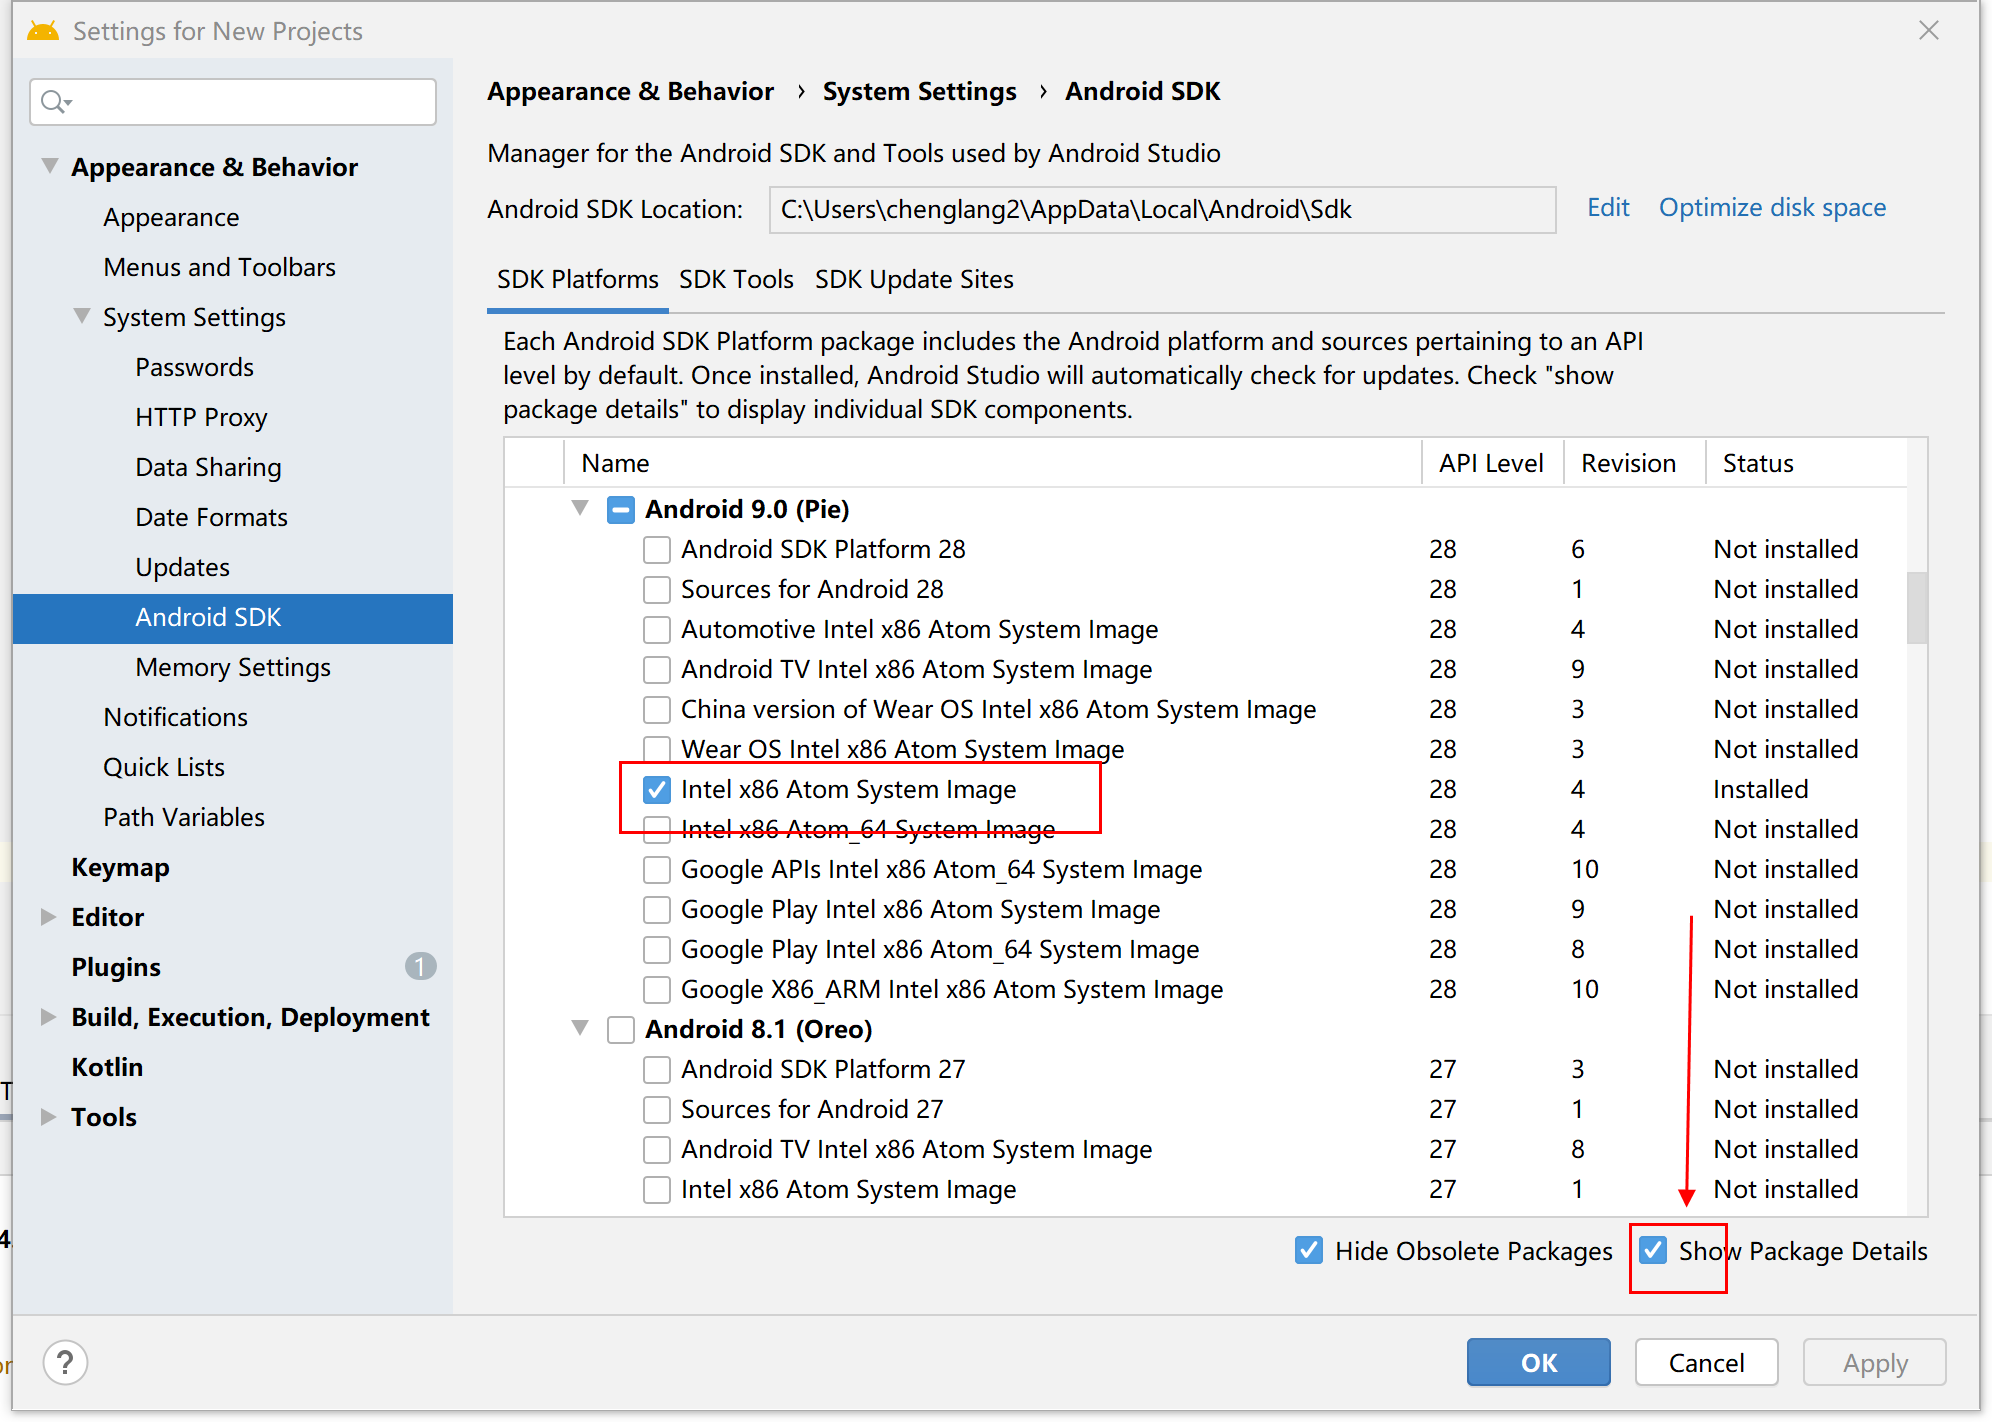
Task: Check Android SDK Platform 28
Action: tap(656, 549)
